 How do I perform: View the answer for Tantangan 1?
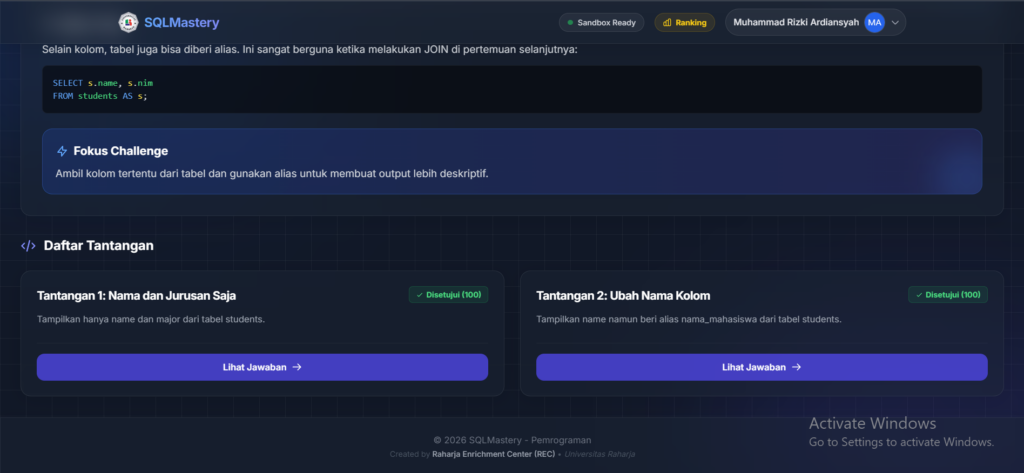click(x=262, y=367)
